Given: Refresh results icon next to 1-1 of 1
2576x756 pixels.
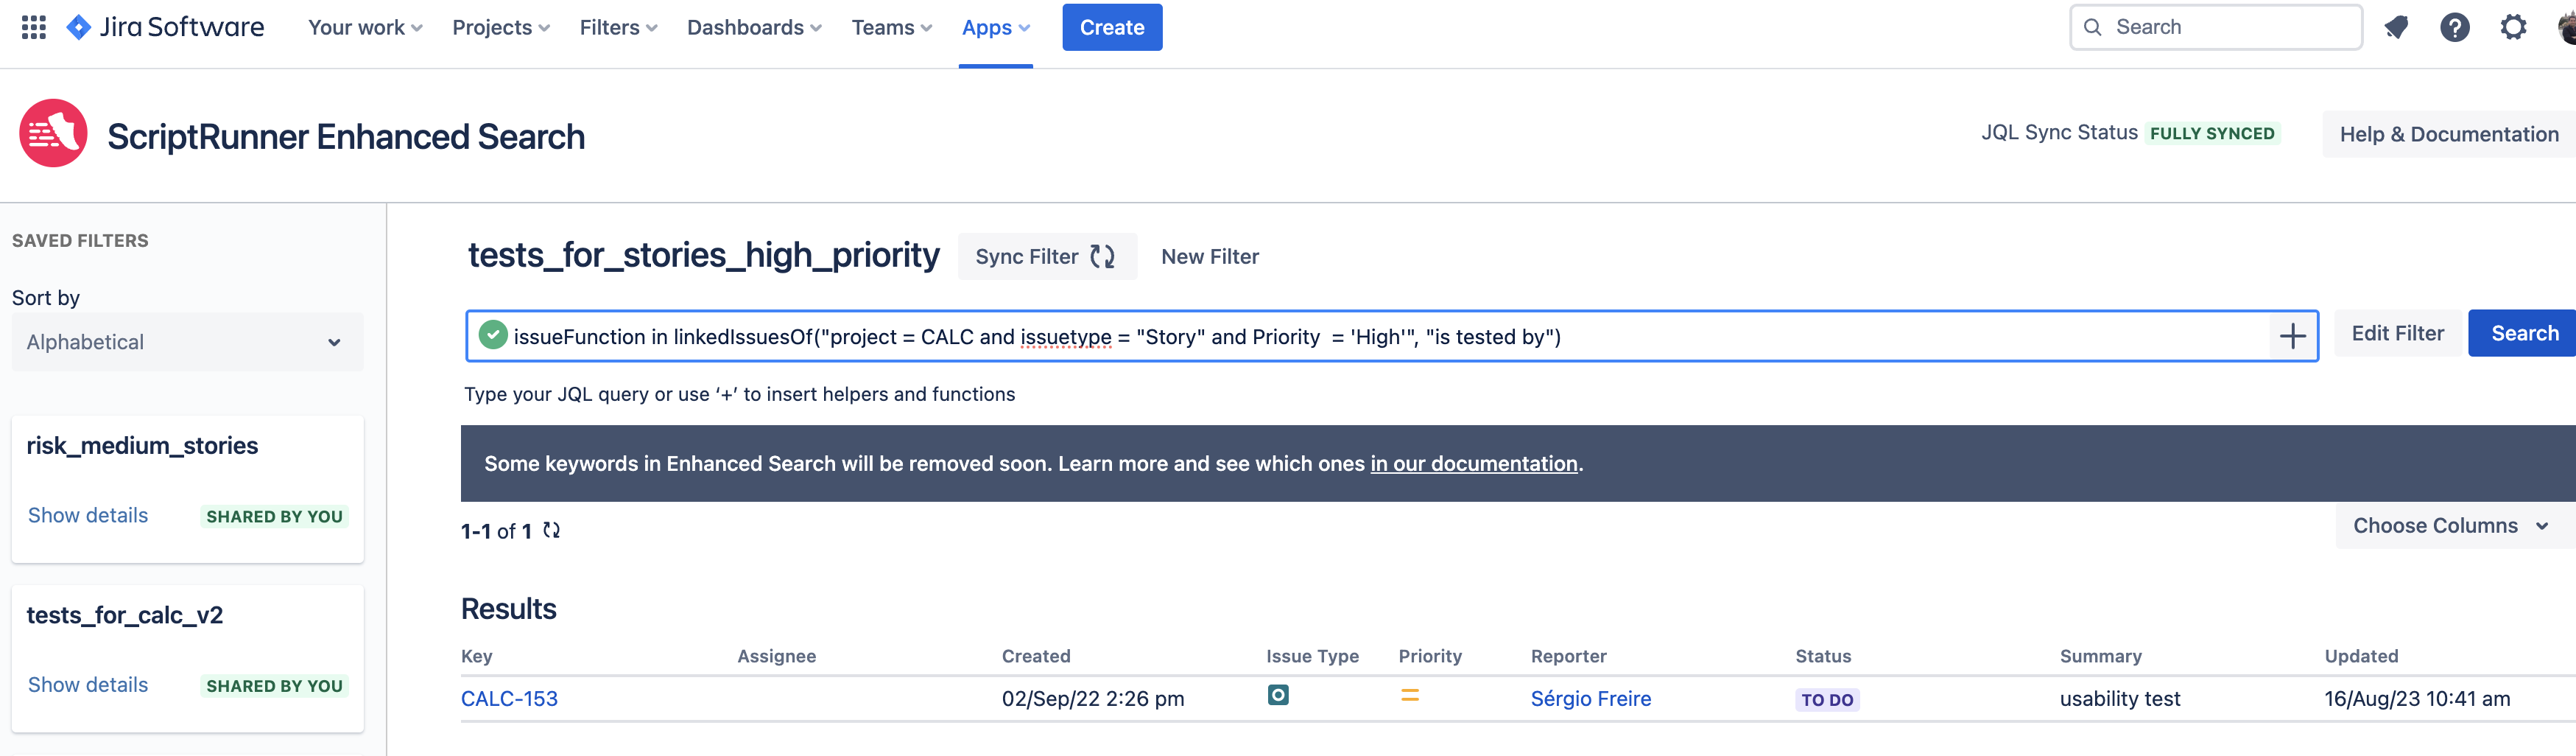Looking at the screenshot, I should (551, 530).
